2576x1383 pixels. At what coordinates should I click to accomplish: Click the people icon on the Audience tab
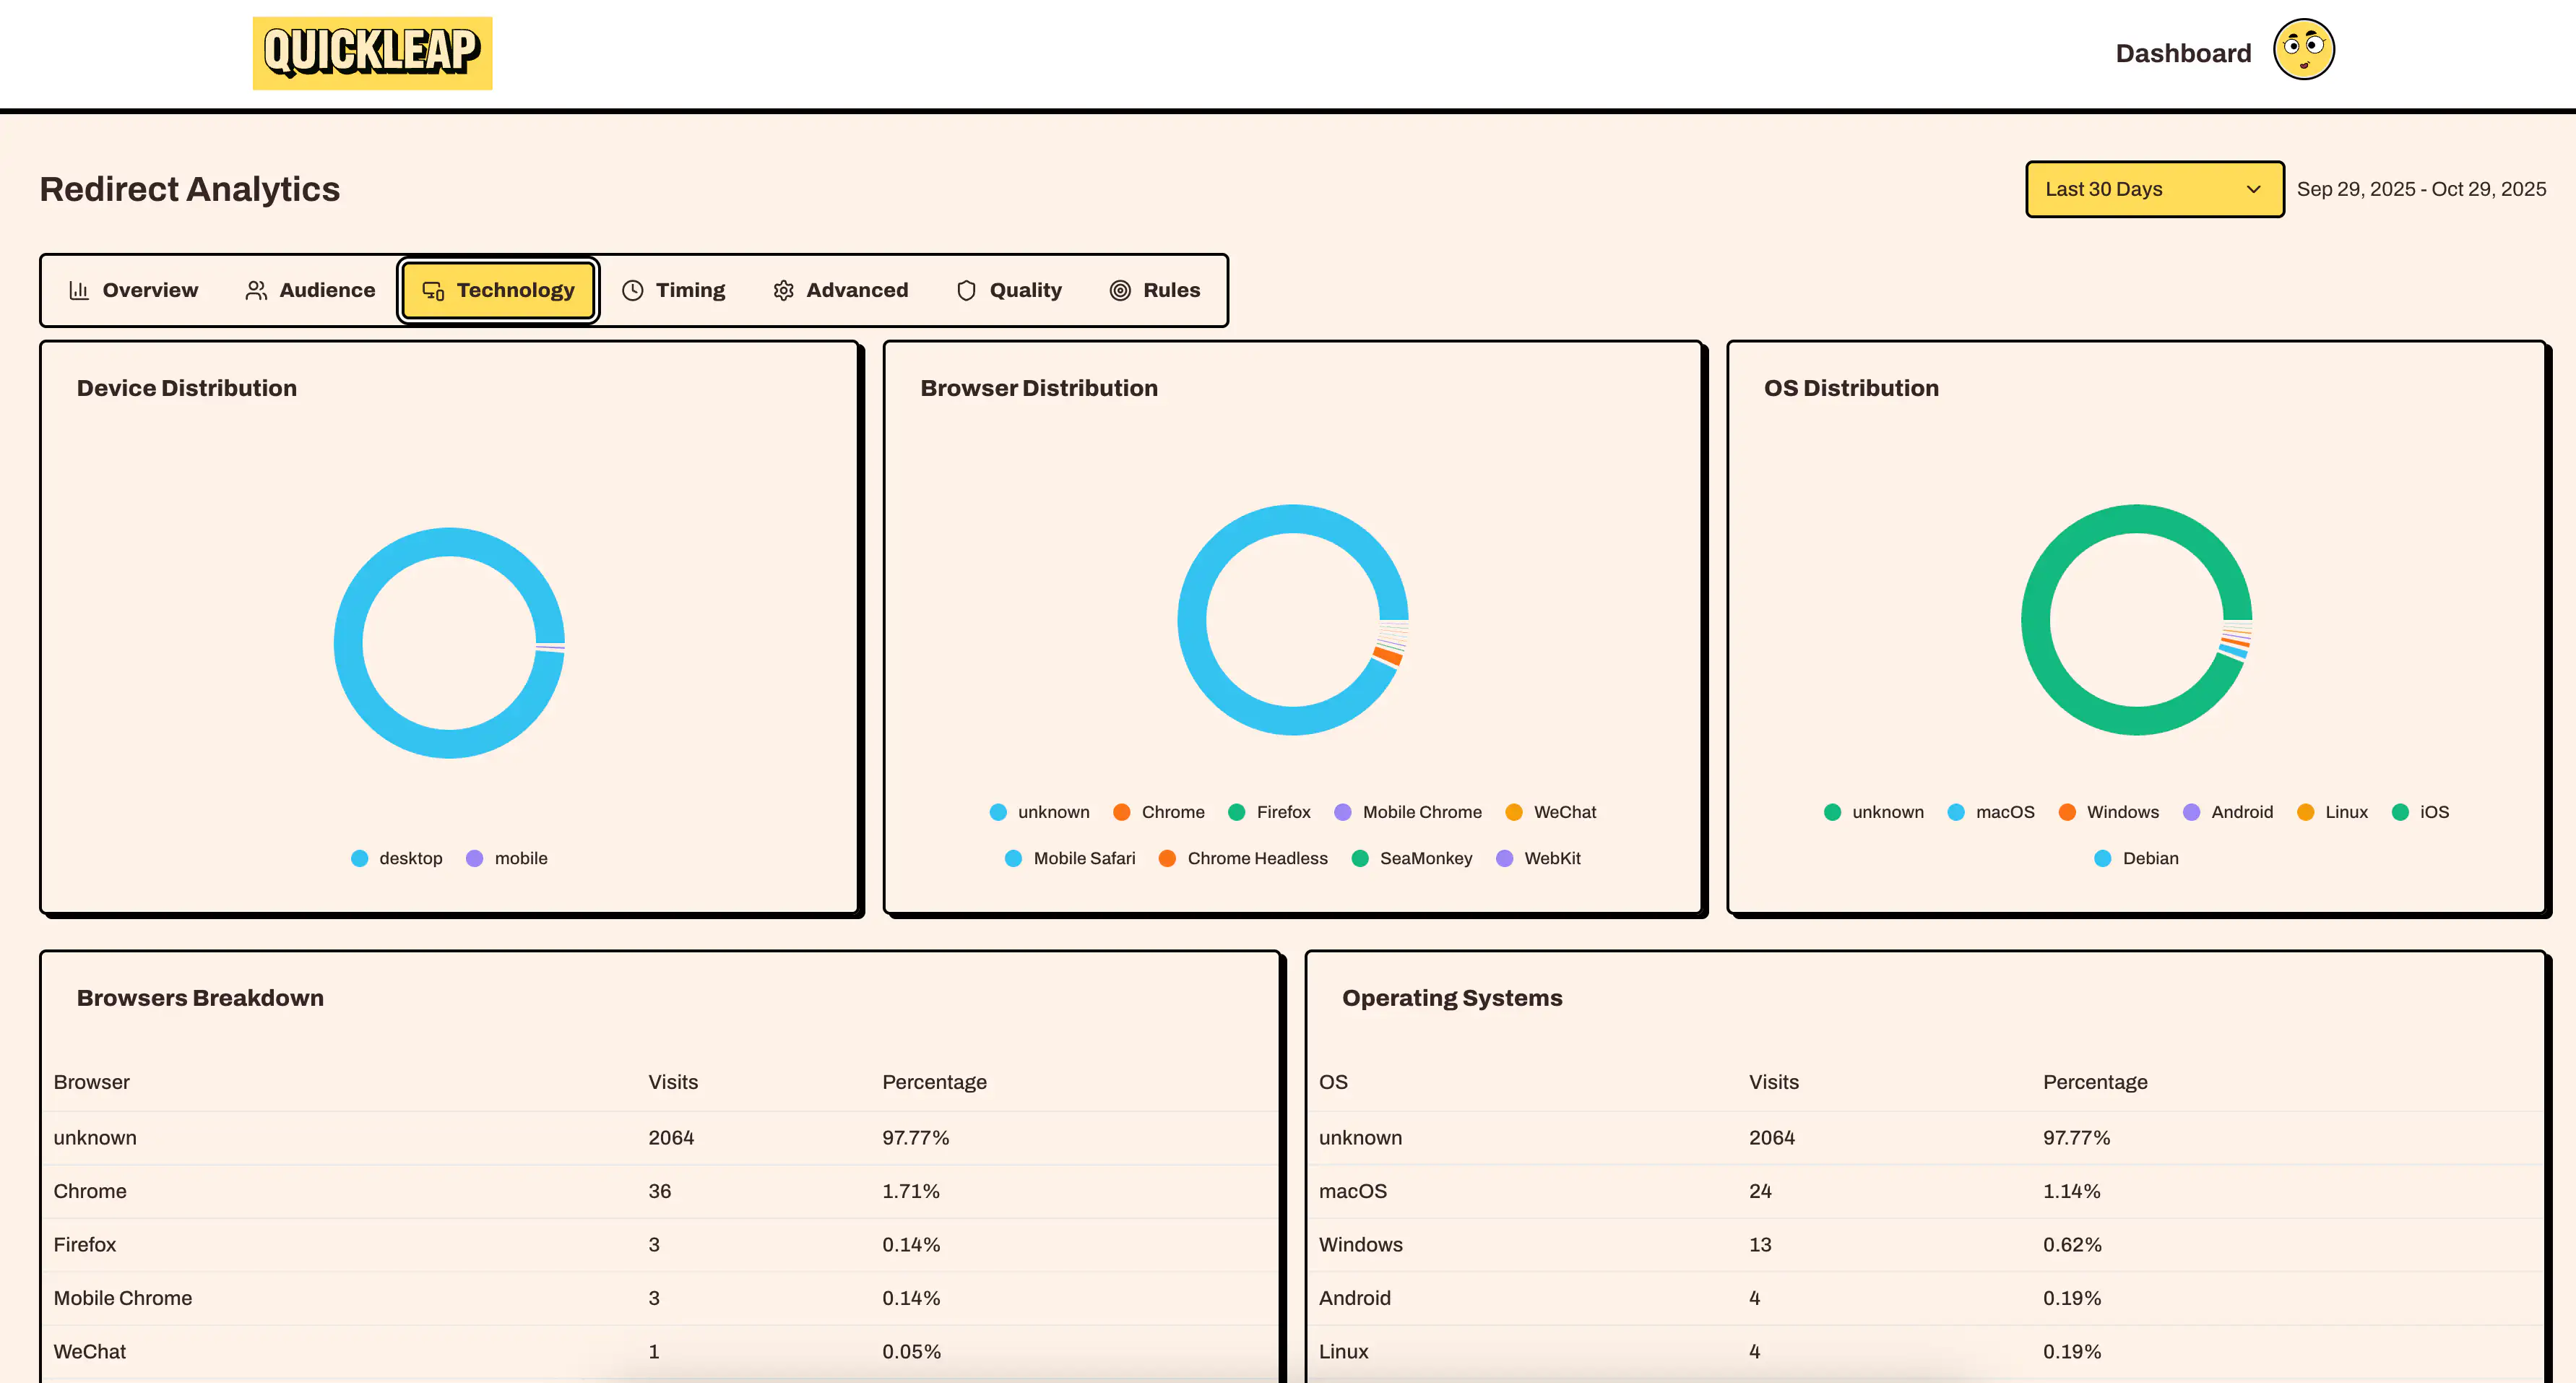[x=257, y=290]
